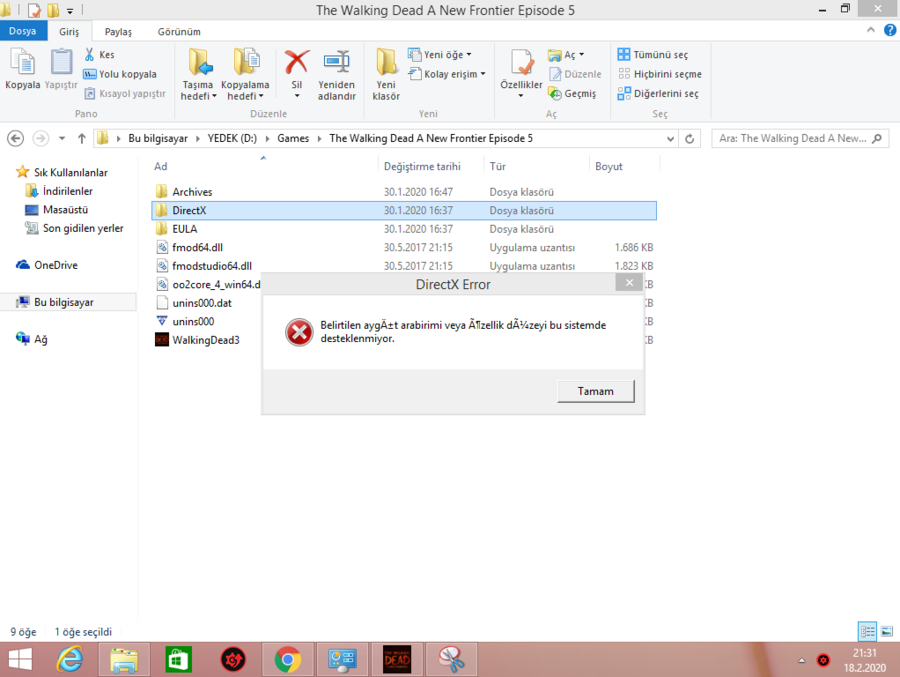Create a folder with Yeni klasör
Image resolution: width=900 pixels, height=677 pixels.
[x=386, y=75]
